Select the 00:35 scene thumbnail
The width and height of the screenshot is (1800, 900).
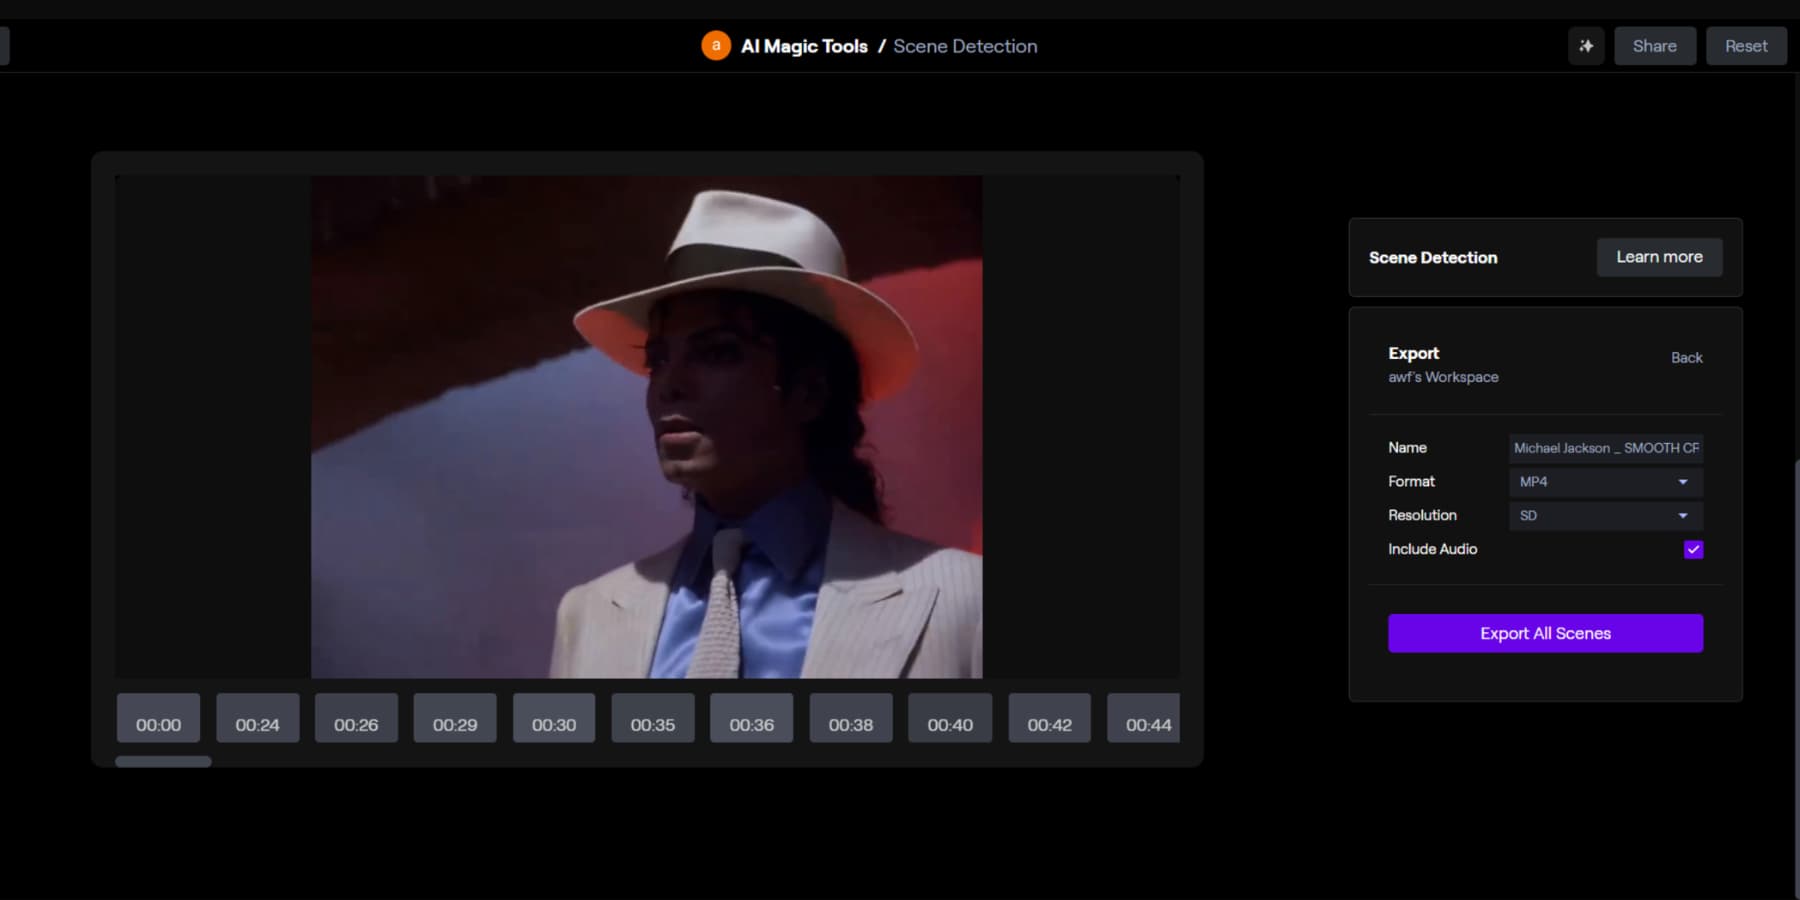coord(653,717)
